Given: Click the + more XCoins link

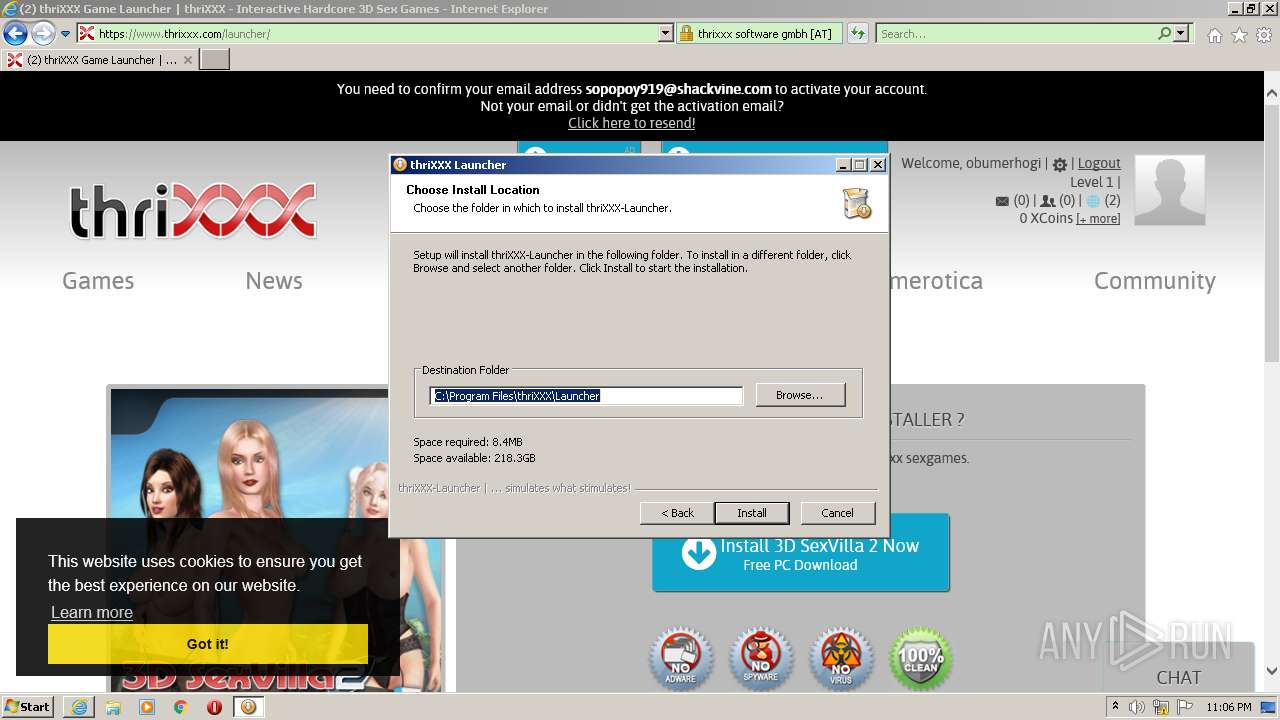Looking at the screenshot, I should pos(1098,219).
